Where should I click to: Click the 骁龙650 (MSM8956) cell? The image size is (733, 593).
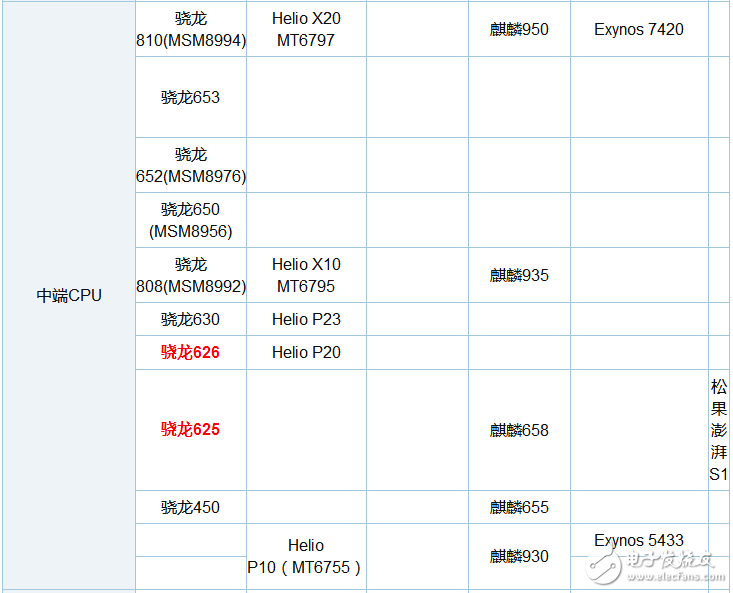pyautogui.click(x=190, y=220)
